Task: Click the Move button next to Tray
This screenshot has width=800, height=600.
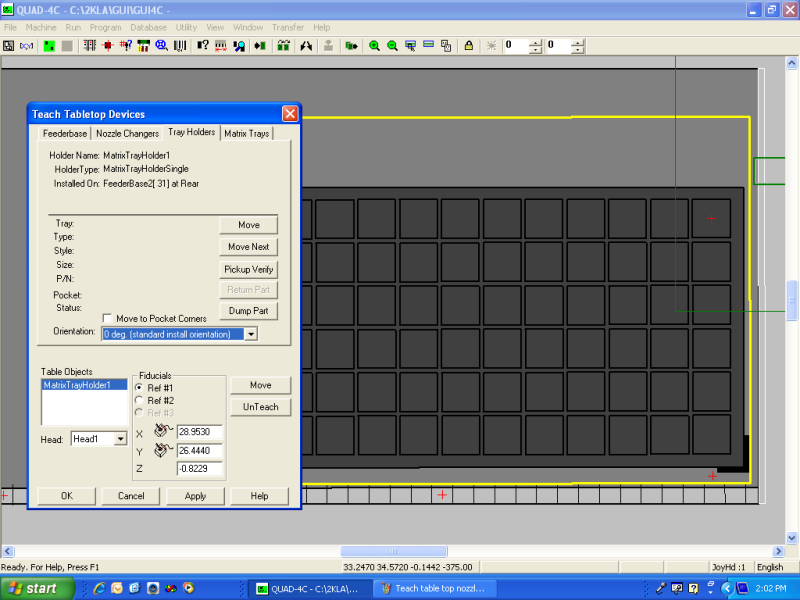Action: (x=248, y=225)
